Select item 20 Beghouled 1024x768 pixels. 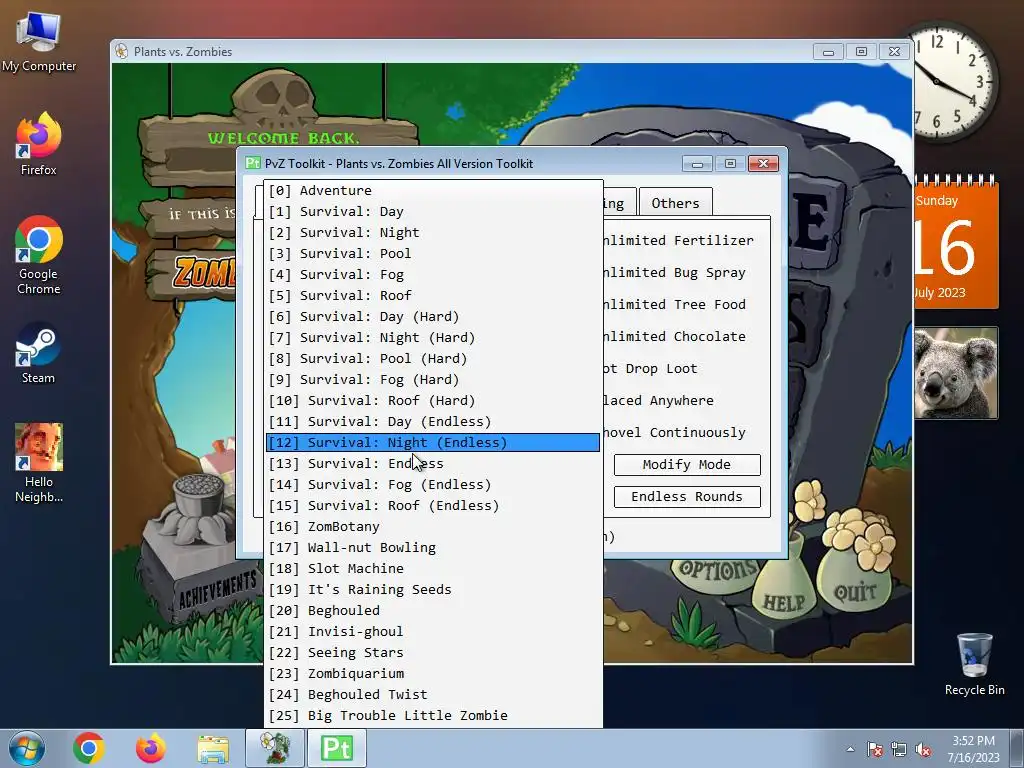(433, 611)
